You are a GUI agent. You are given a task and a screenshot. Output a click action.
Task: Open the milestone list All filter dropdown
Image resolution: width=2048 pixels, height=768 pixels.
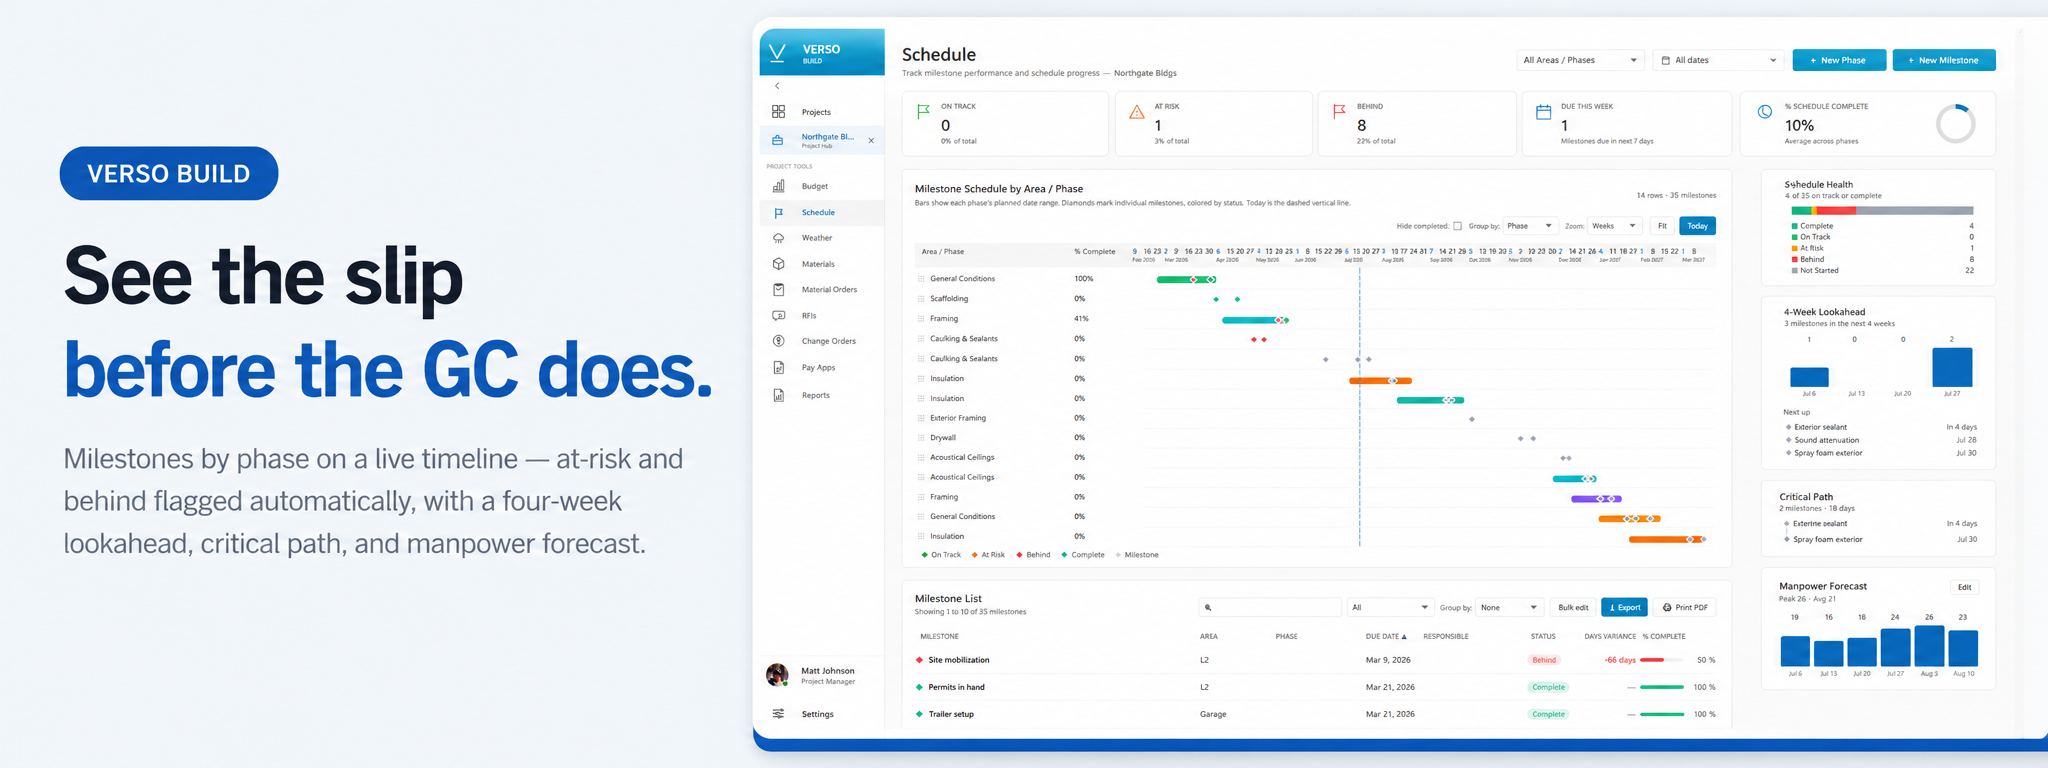[x=1390, y=607]
